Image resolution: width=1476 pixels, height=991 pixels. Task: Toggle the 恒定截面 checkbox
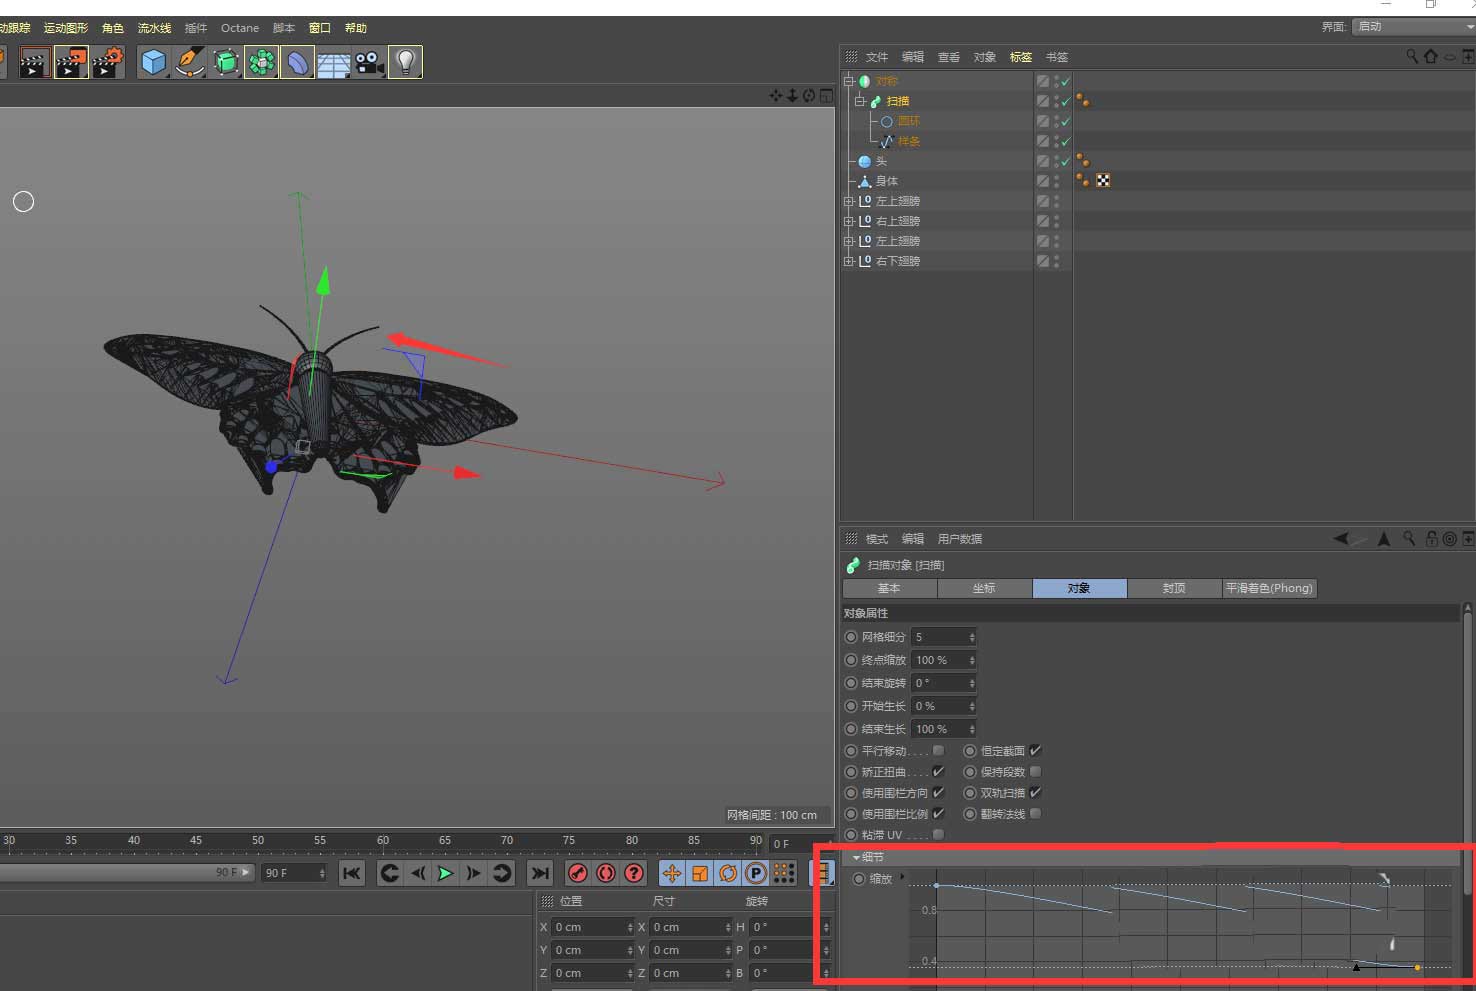click(1035, 751)
